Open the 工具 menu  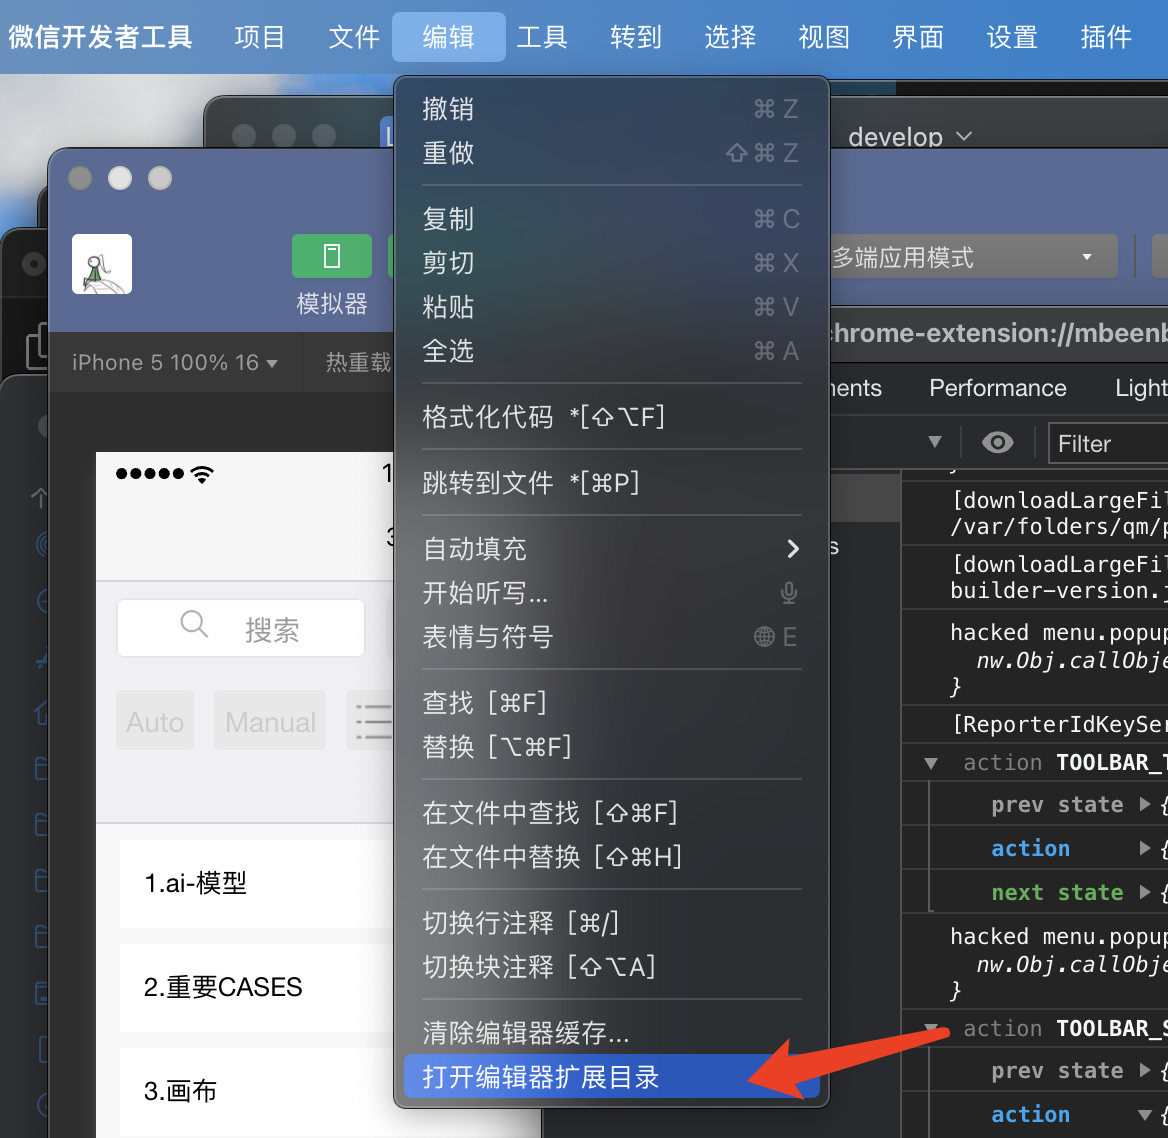542,36
